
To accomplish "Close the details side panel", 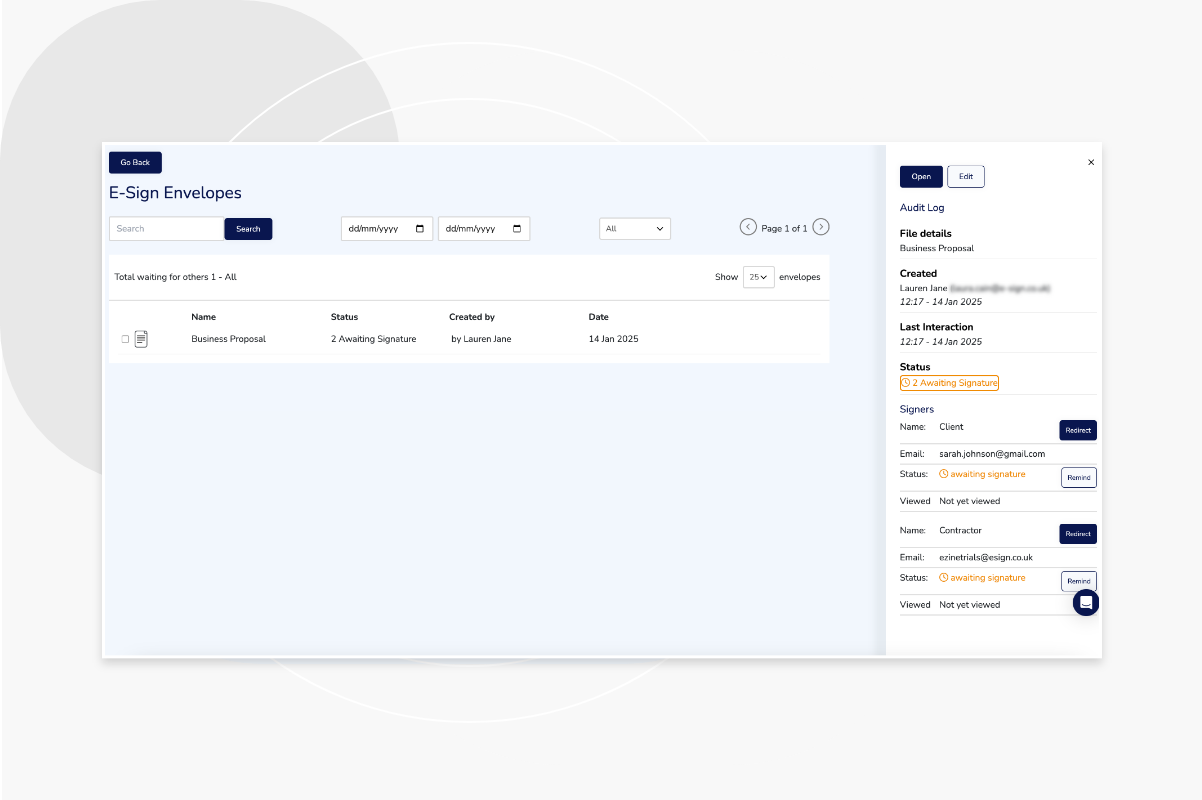I will tap(1091, 162).
